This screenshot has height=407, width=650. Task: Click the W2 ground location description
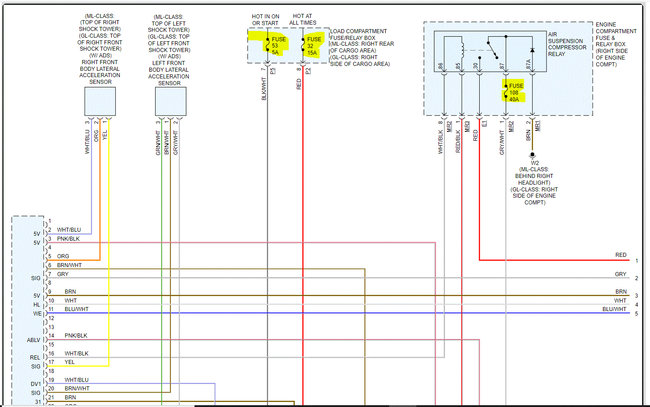(x=534, y=186)
